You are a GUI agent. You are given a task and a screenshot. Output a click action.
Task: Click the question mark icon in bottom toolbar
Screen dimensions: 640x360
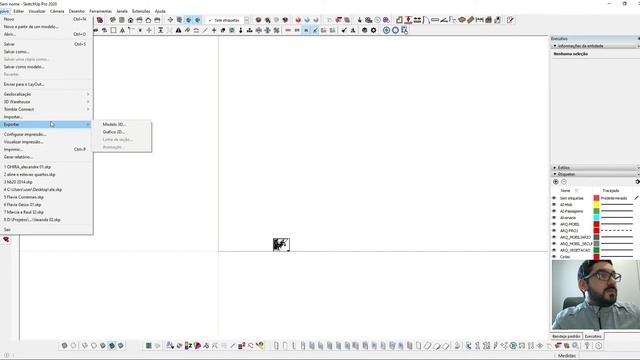click(x=587, y=346)
